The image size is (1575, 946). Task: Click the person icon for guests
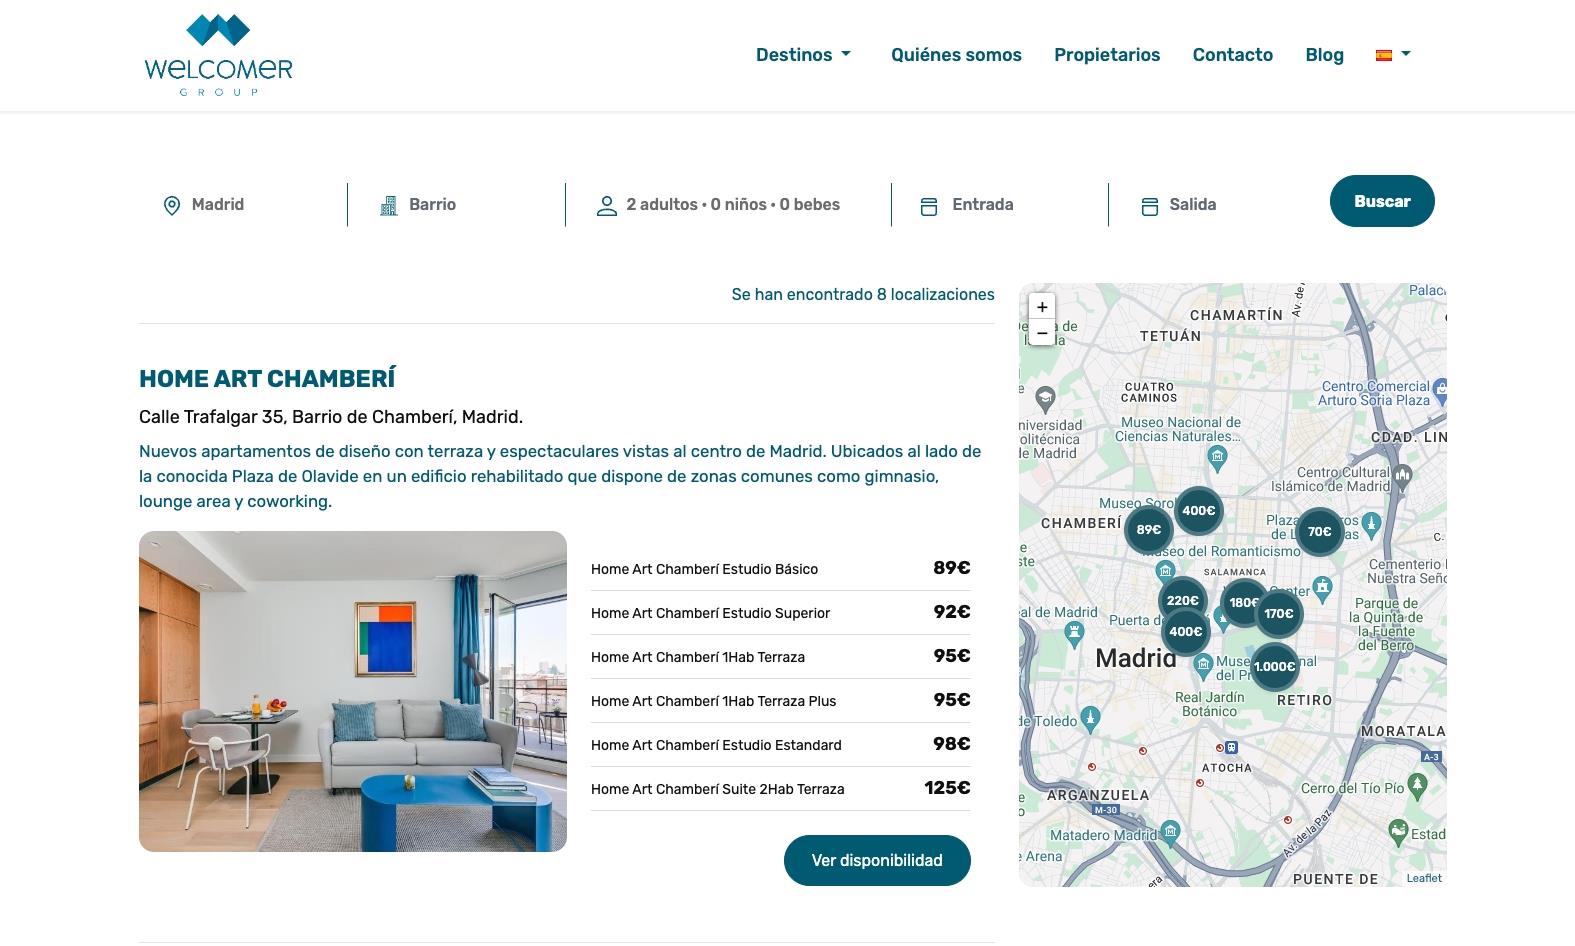pyautogui.click(x=606, y=206)
